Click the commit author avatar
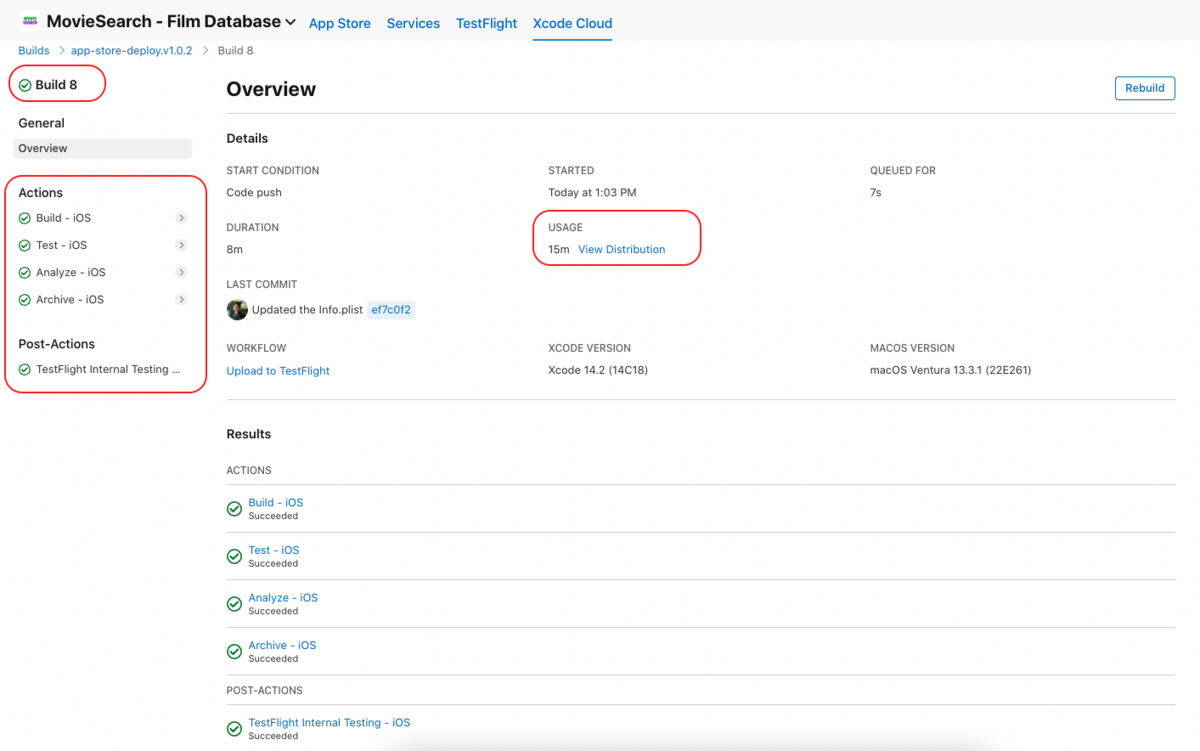 coord(237,310)
